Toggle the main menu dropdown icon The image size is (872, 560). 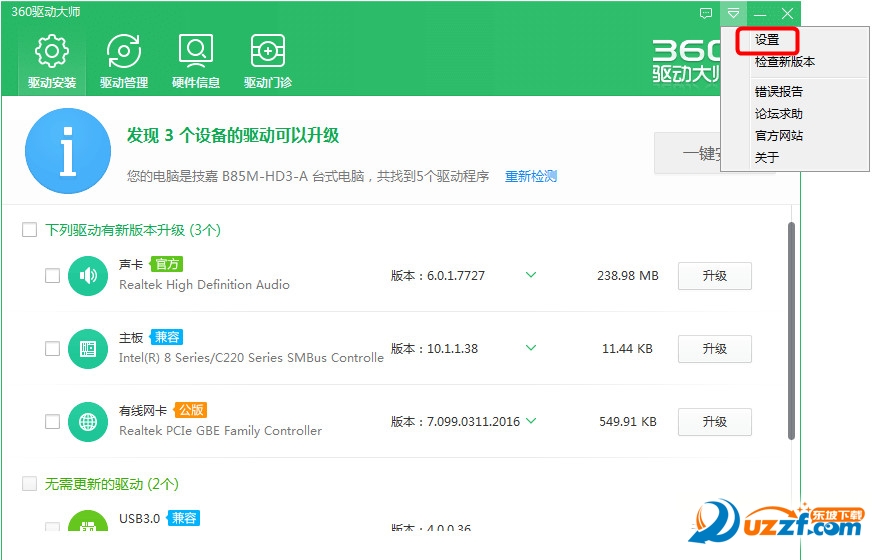tap(734, 13)
